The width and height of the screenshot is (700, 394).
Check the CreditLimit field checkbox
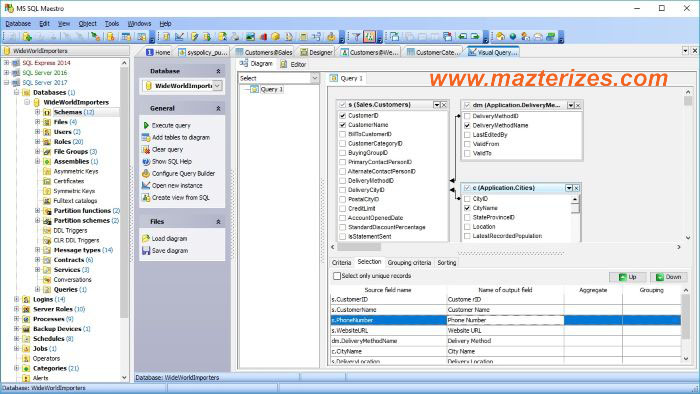(x=342, y=209)
